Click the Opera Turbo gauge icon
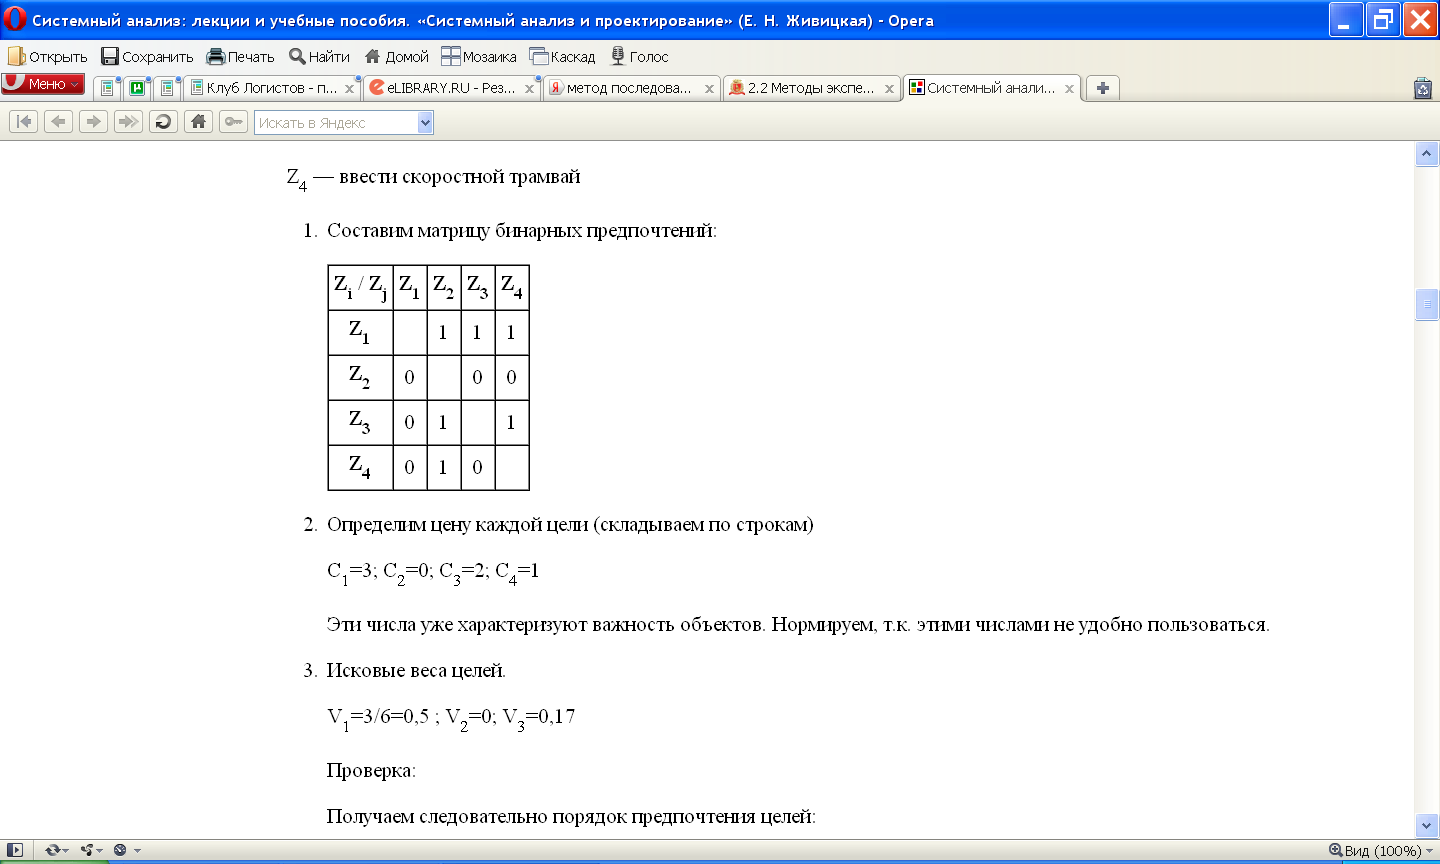The image size is (1440, 864). tap(120, 850)
